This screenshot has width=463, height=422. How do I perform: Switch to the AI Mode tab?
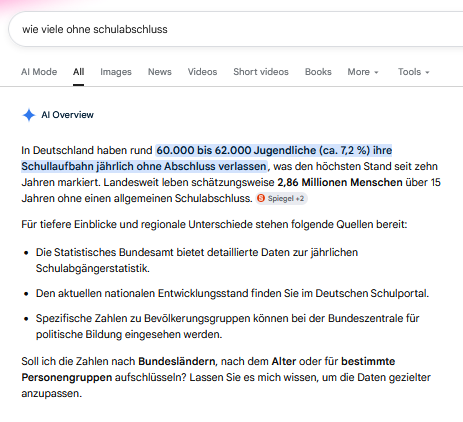(x=39, y=72)
